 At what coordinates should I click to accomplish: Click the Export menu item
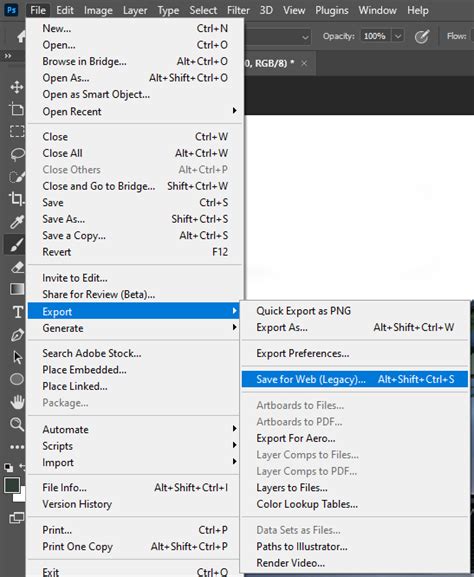point(134,311)
